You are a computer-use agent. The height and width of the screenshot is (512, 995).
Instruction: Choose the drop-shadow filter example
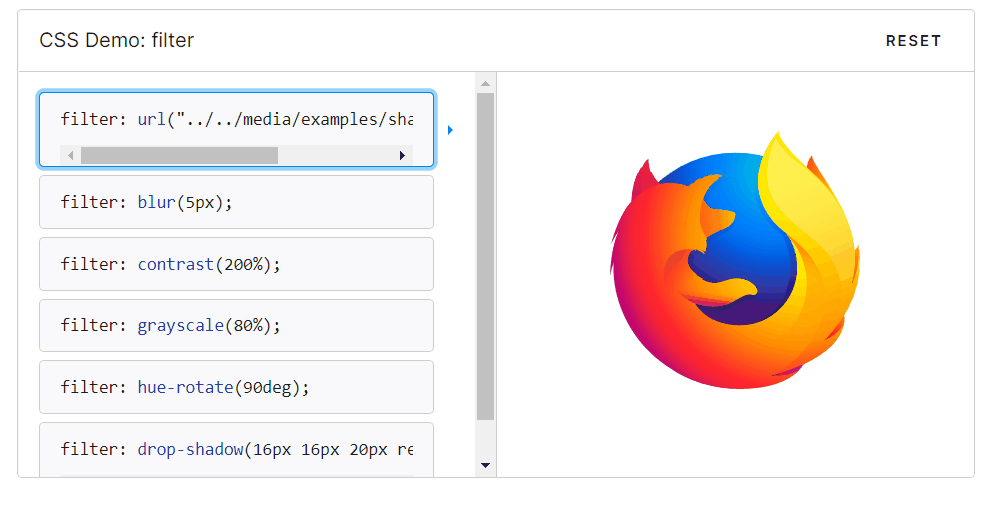tap(236, 450)
